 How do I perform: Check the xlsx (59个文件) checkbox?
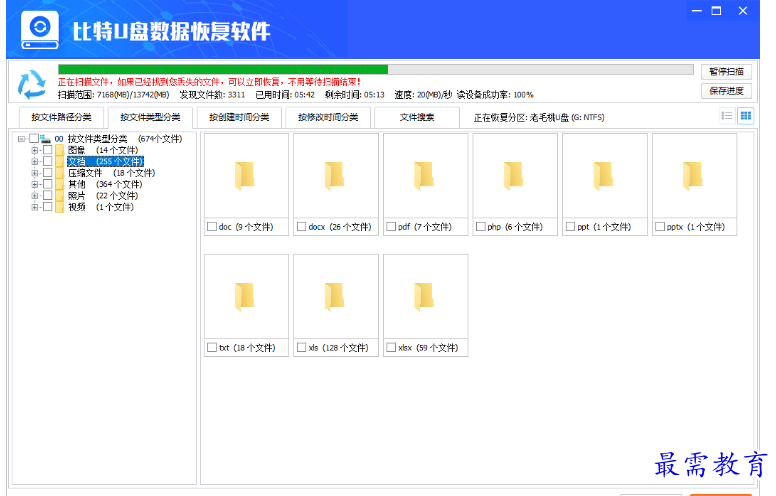tap(391, 347)
